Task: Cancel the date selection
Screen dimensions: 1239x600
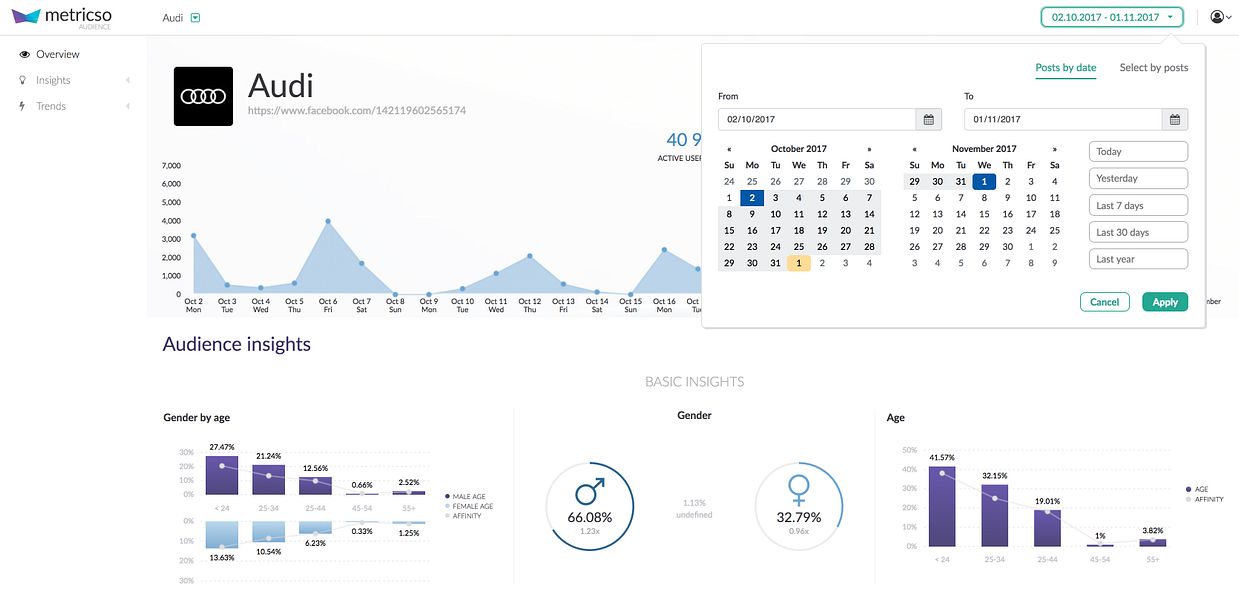Action: (x=1104, y=301)
